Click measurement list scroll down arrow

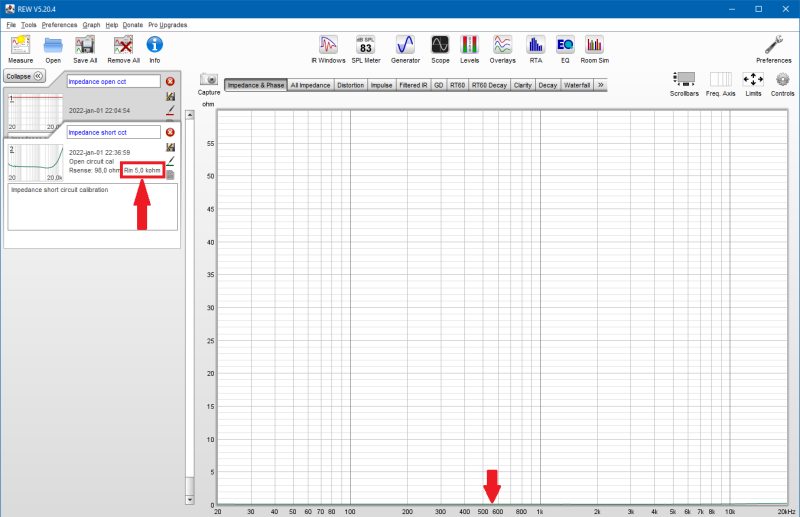(189, 500)
